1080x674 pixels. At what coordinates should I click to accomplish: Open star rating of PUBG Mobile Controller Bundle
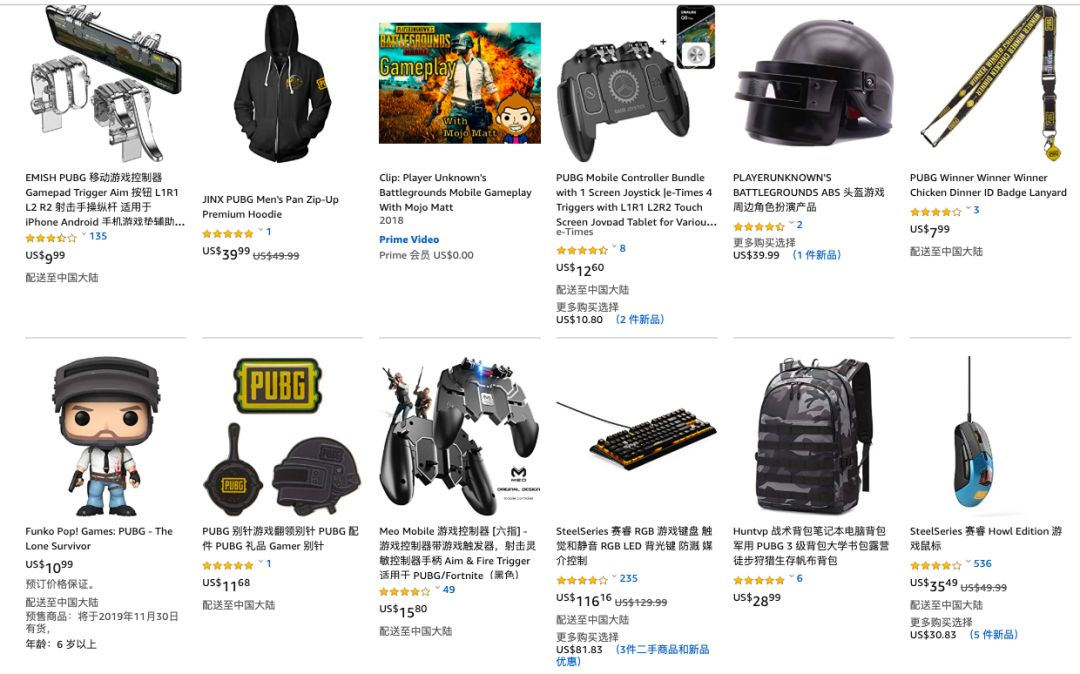click(582, 250)
